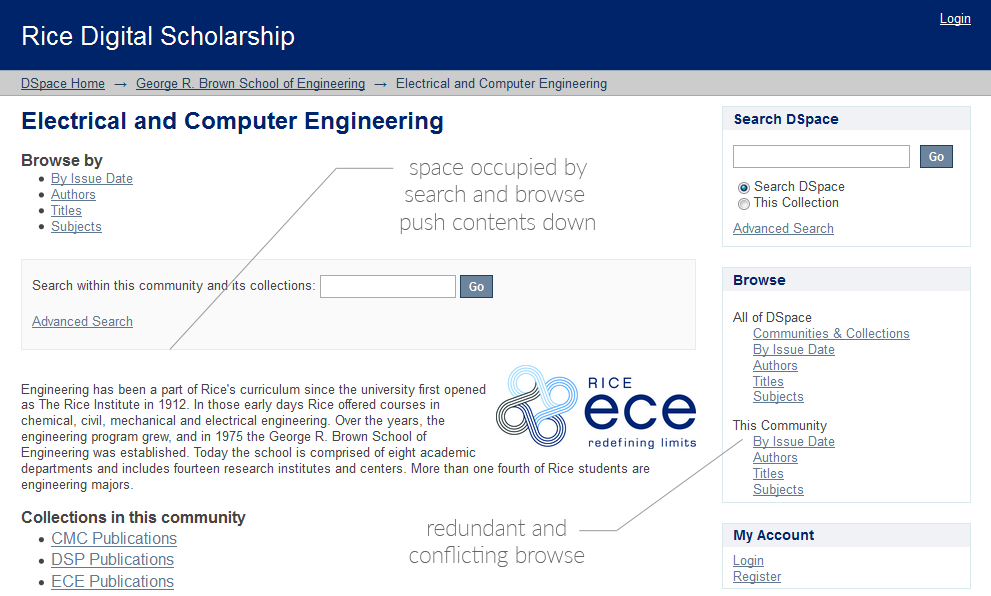
Task: Go to DSpace Home breadcrumb
Action: pos(63,83)
